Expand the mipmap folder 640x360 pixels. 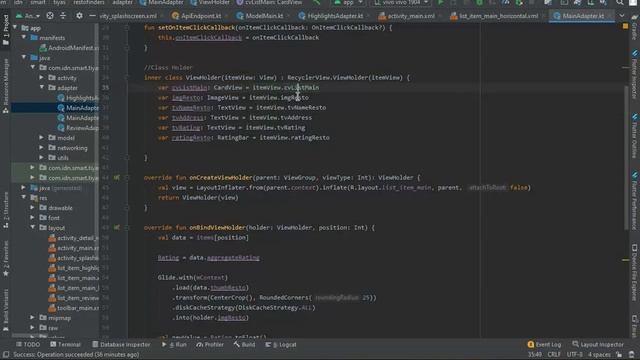click(33, 318)
